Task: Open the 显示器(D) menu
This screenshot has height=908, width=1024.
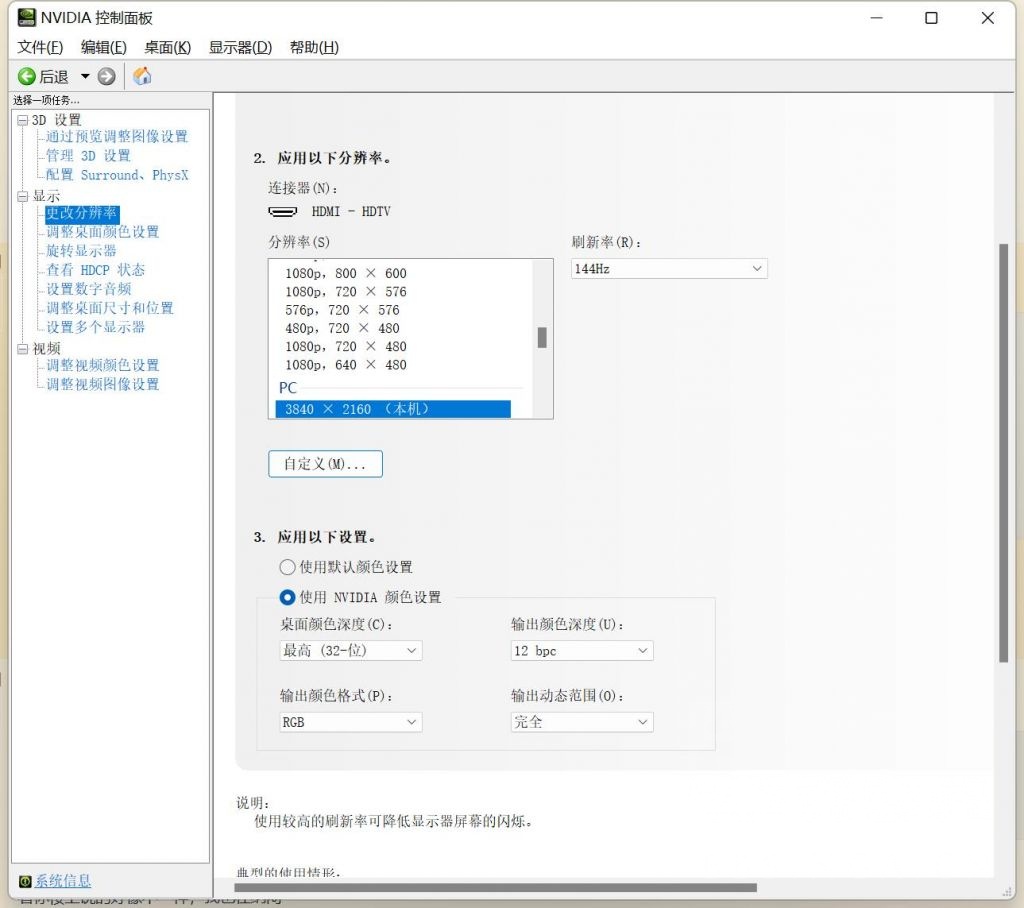Action: click(239, 47)
